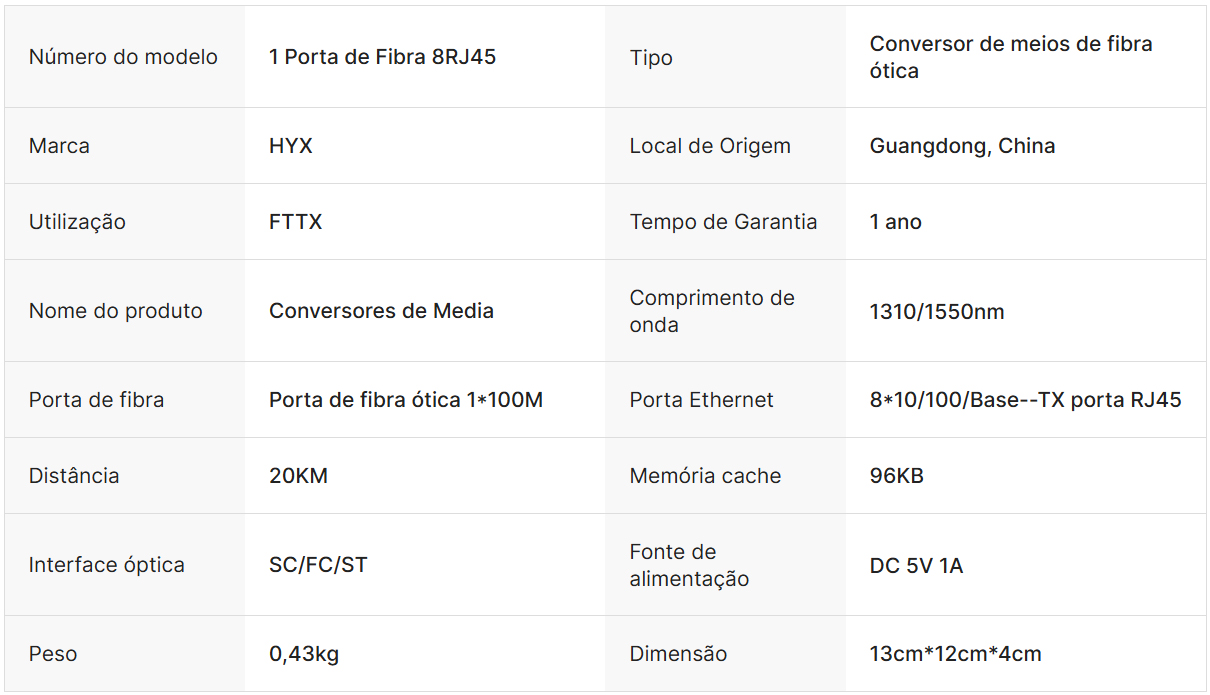Image resolution: width=1210 pixels, height=695 pixels.
Task: Select the HYX brand value
Action: (291, 146)
